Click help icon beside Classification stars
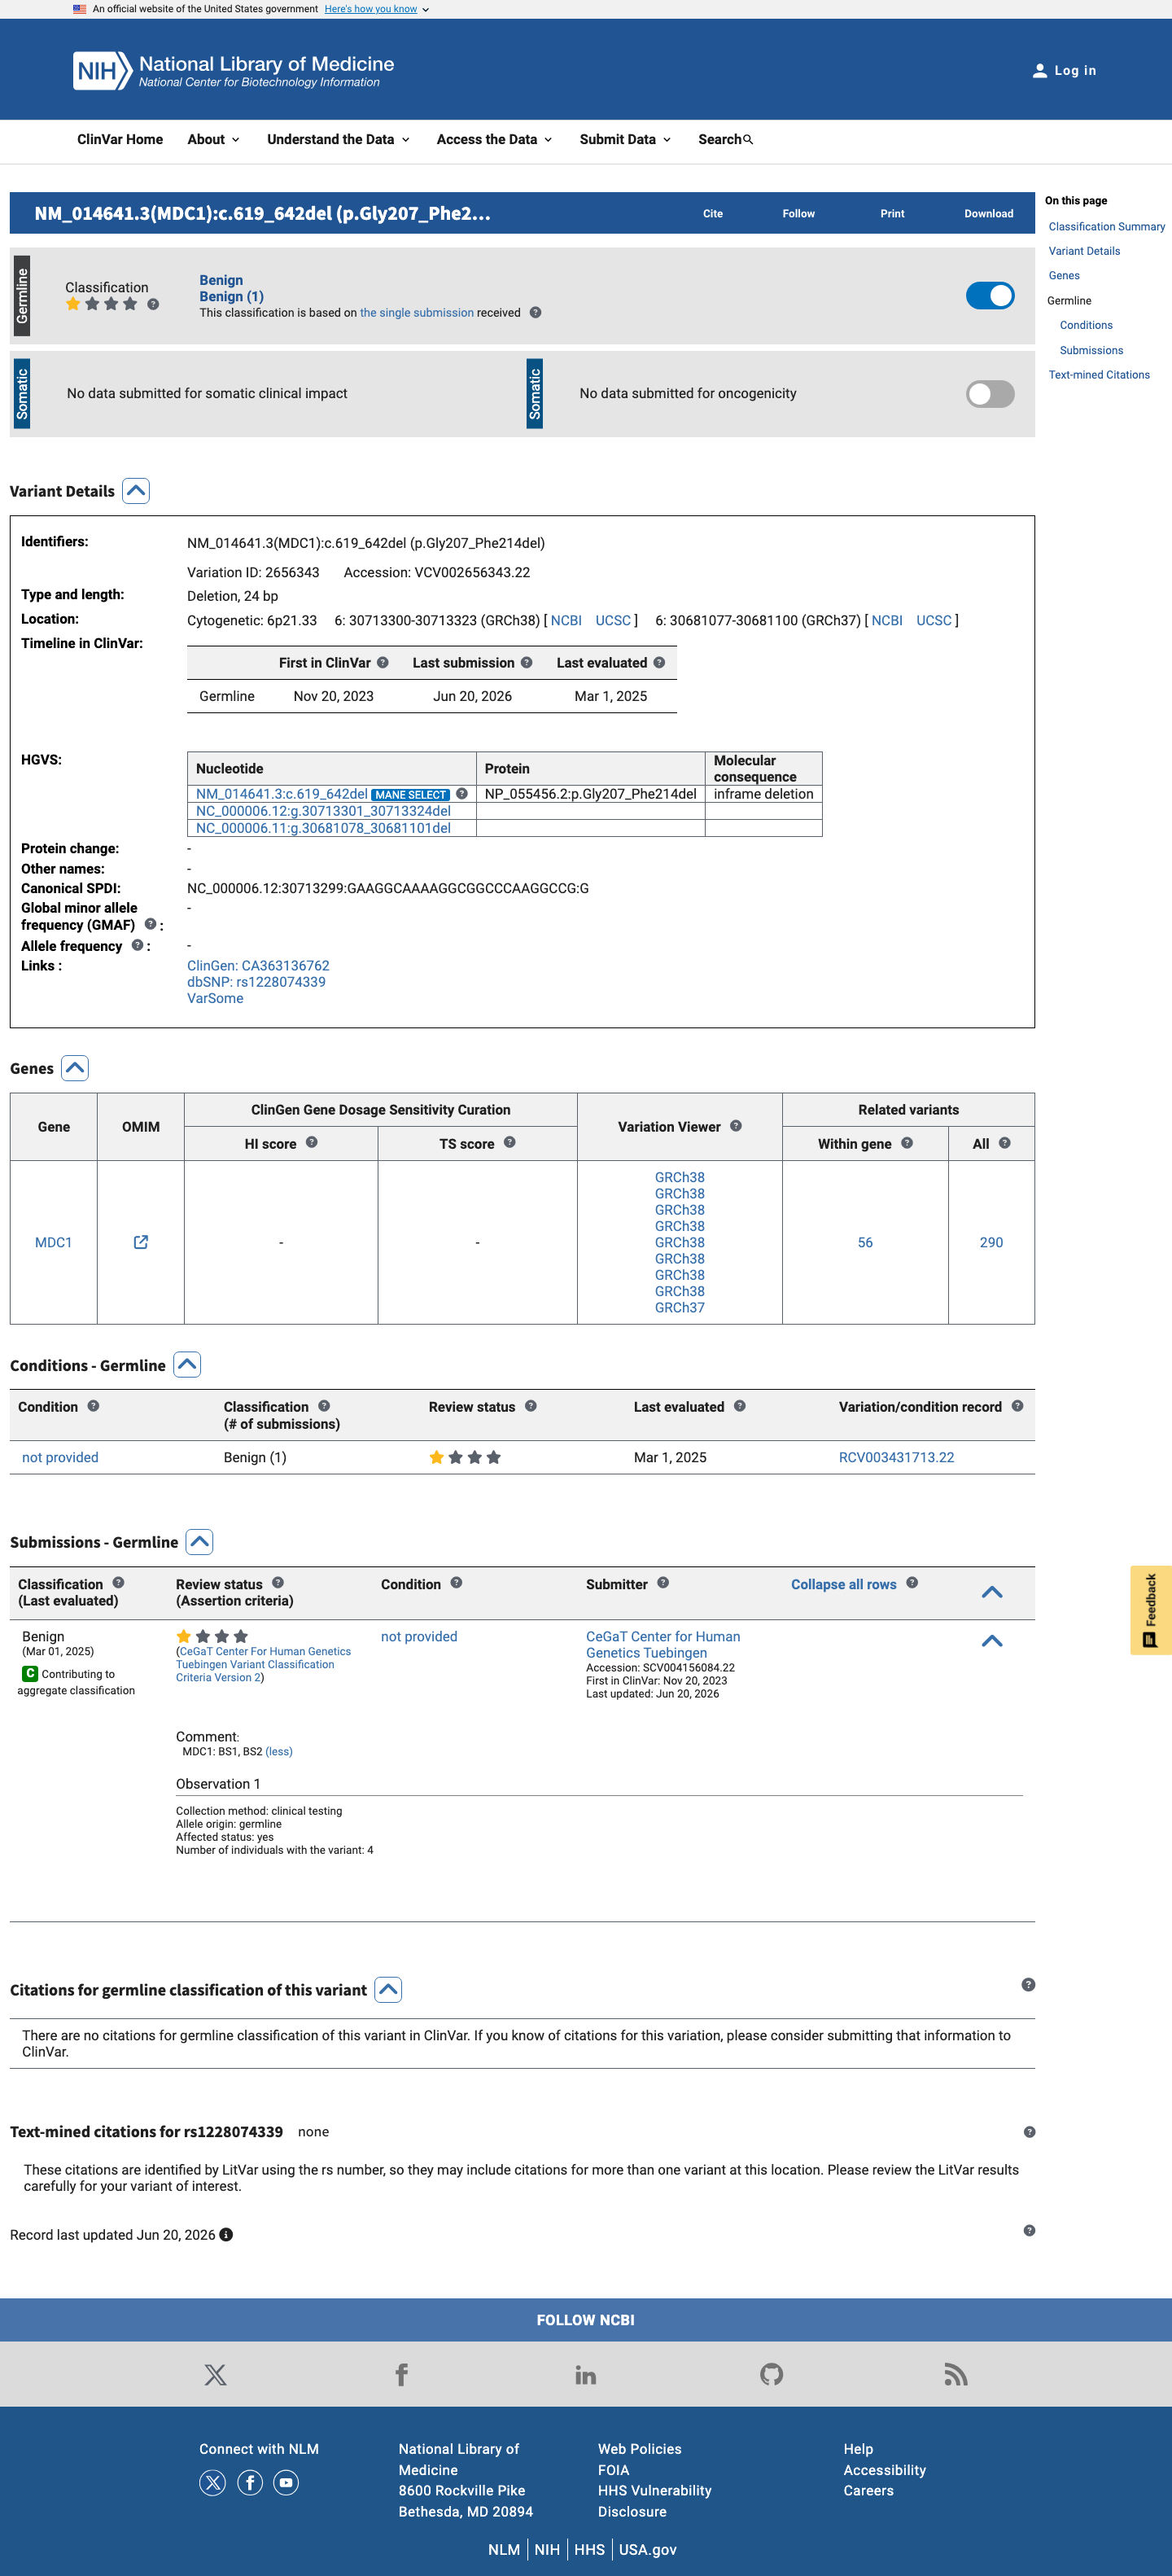Viewport: 1172px width, 2576px height. click(153, 304)
